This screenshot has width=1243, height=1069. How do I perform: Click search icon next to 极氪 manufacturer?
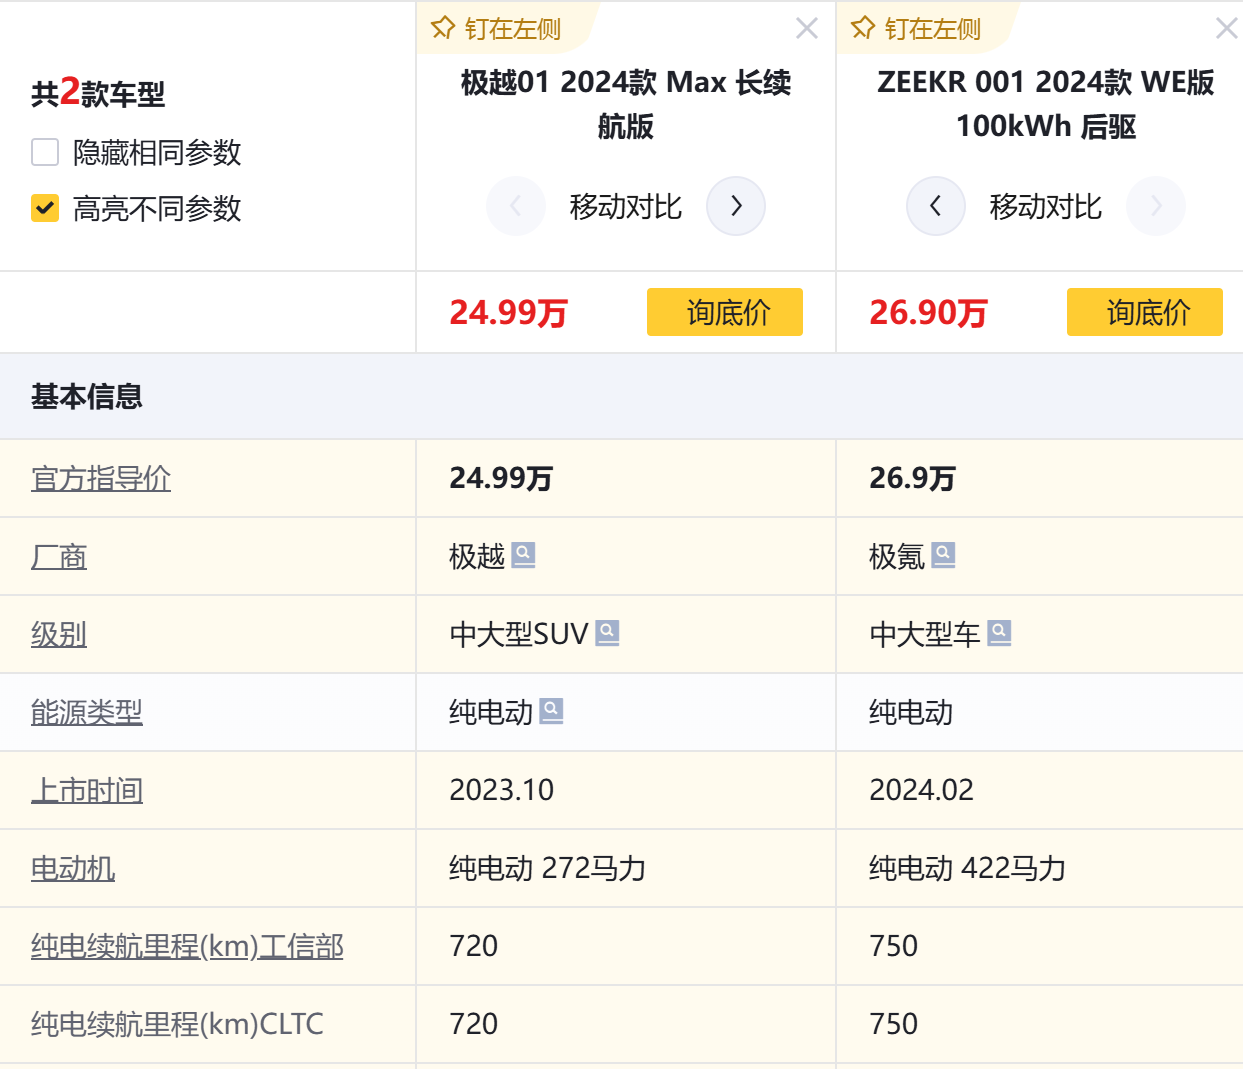coord(943,555)
